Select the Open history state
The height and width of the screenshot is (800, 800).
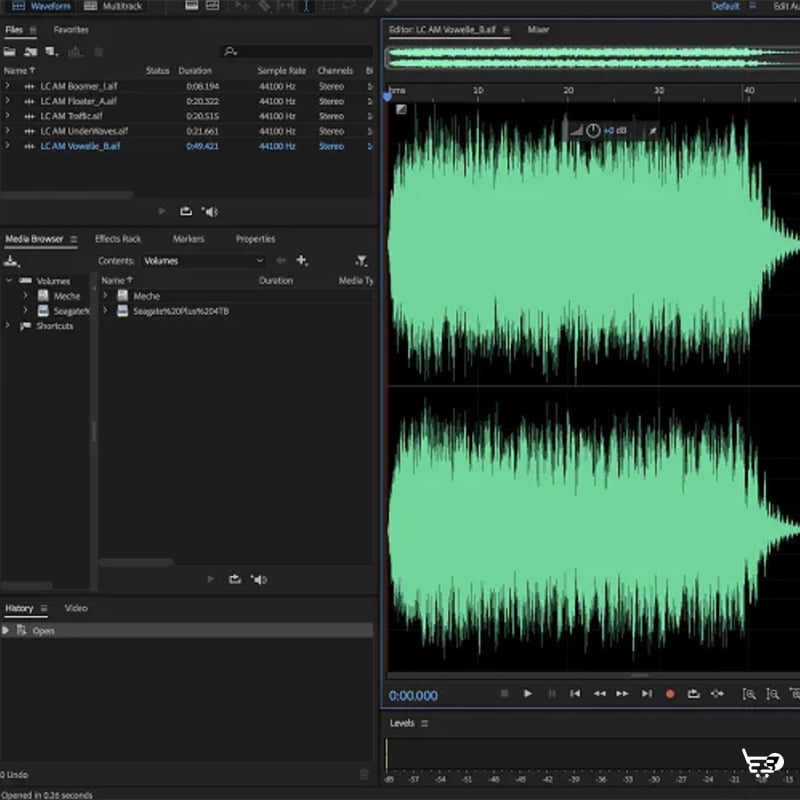click(x=187, y=631)
